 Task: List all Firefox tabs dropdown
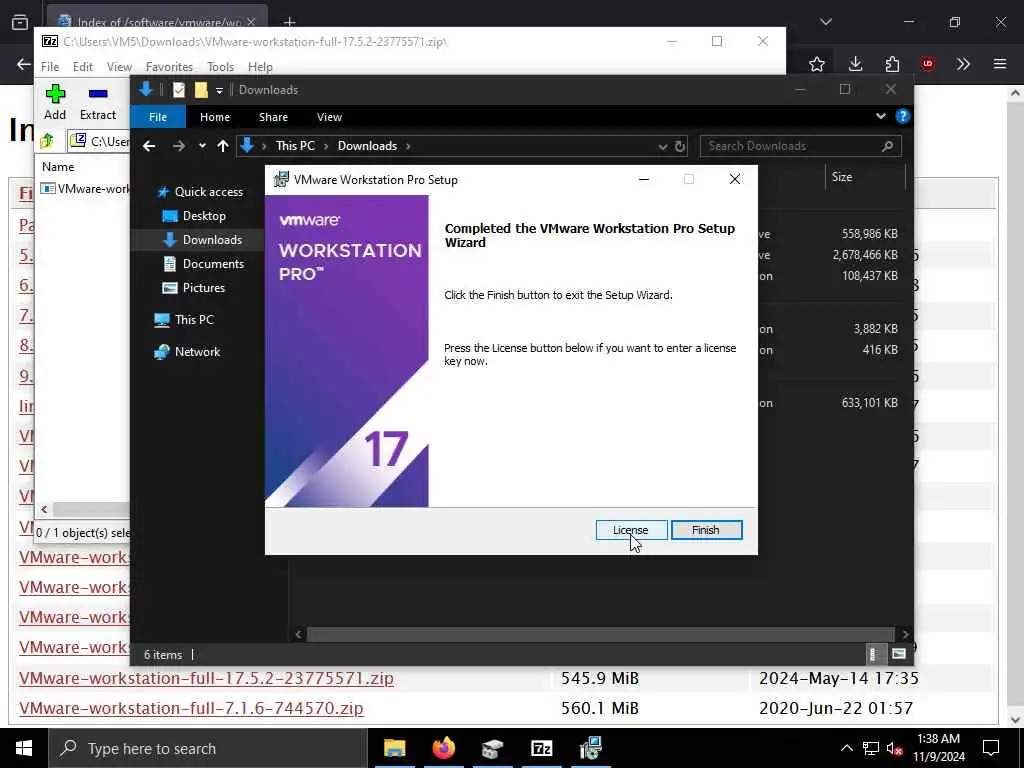point(825,22)
